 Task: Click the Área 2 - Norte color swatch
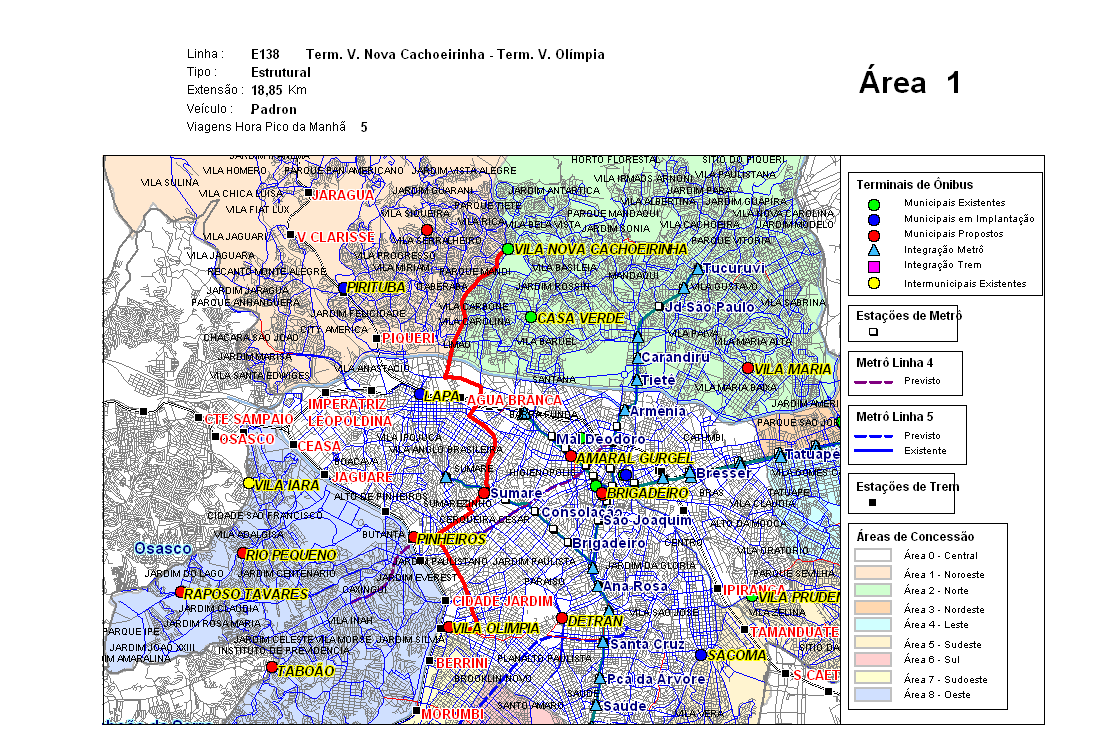[873, 590]
